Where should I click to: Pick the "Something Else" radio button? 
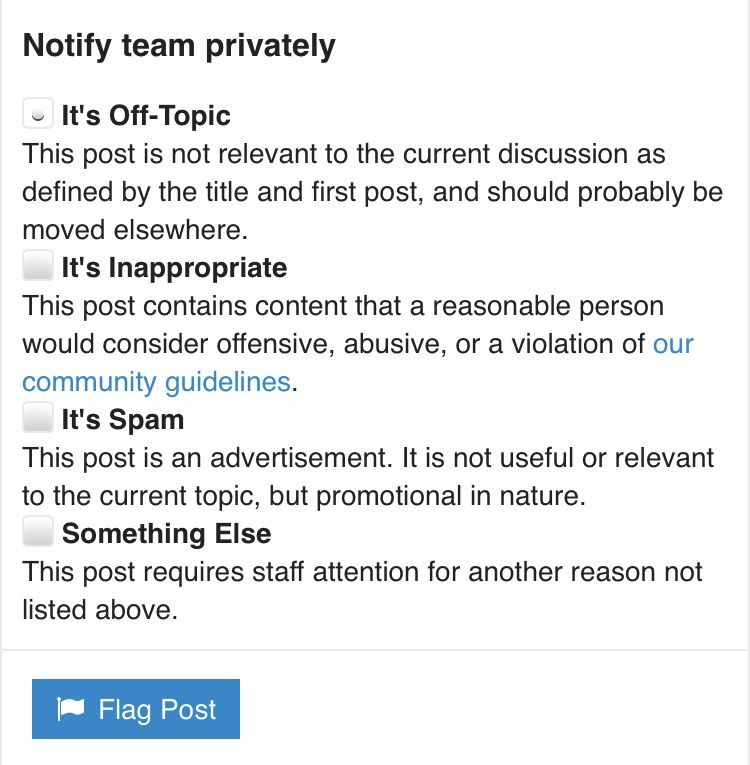tap(37, 532)
